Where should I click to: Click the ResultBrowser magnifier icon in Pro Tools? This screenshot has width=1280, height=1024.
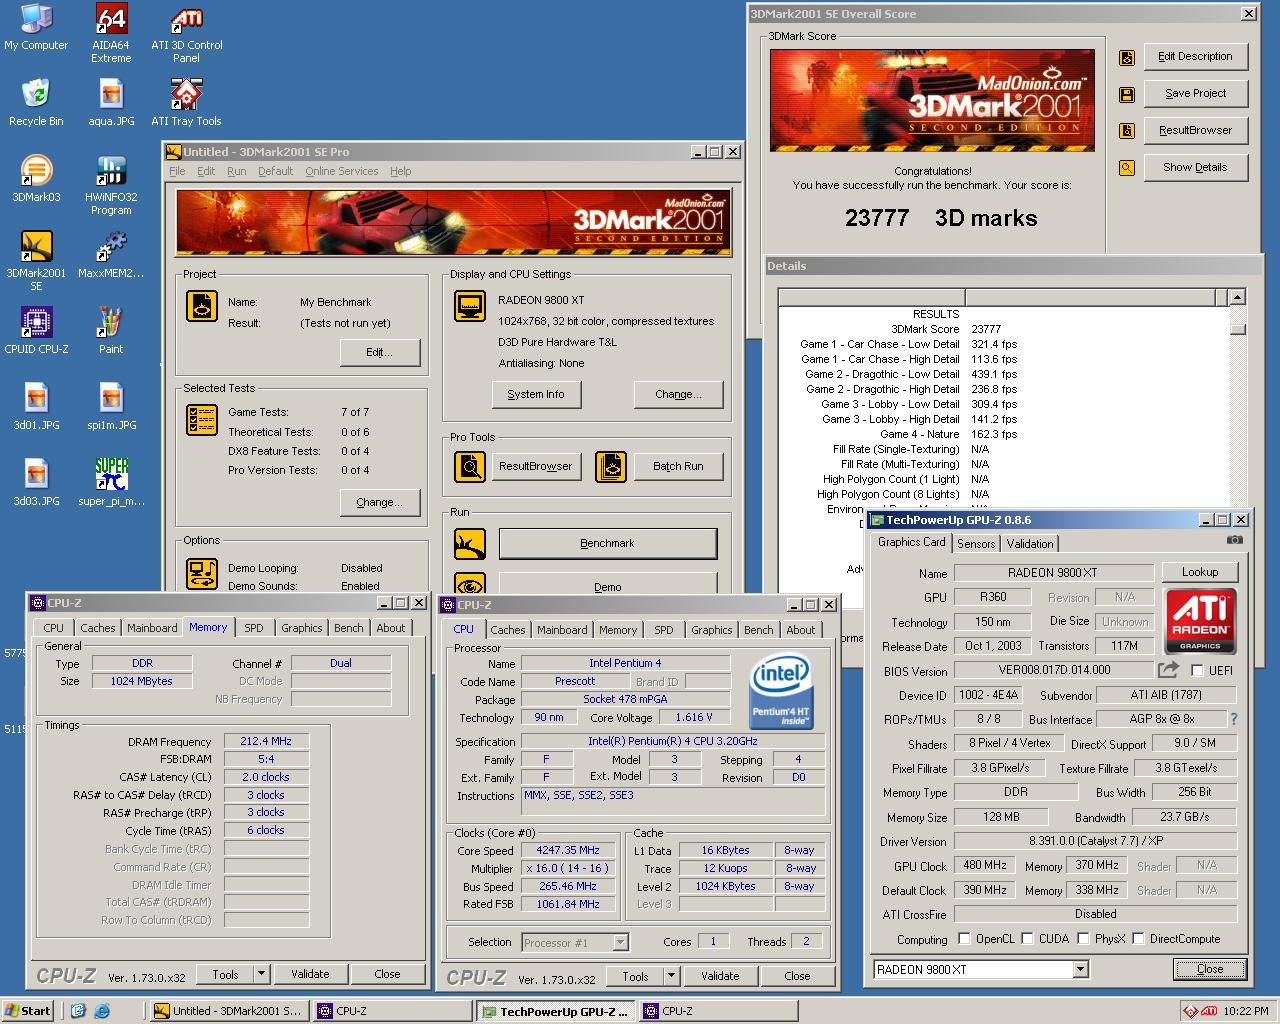click(x=469, y=466)
